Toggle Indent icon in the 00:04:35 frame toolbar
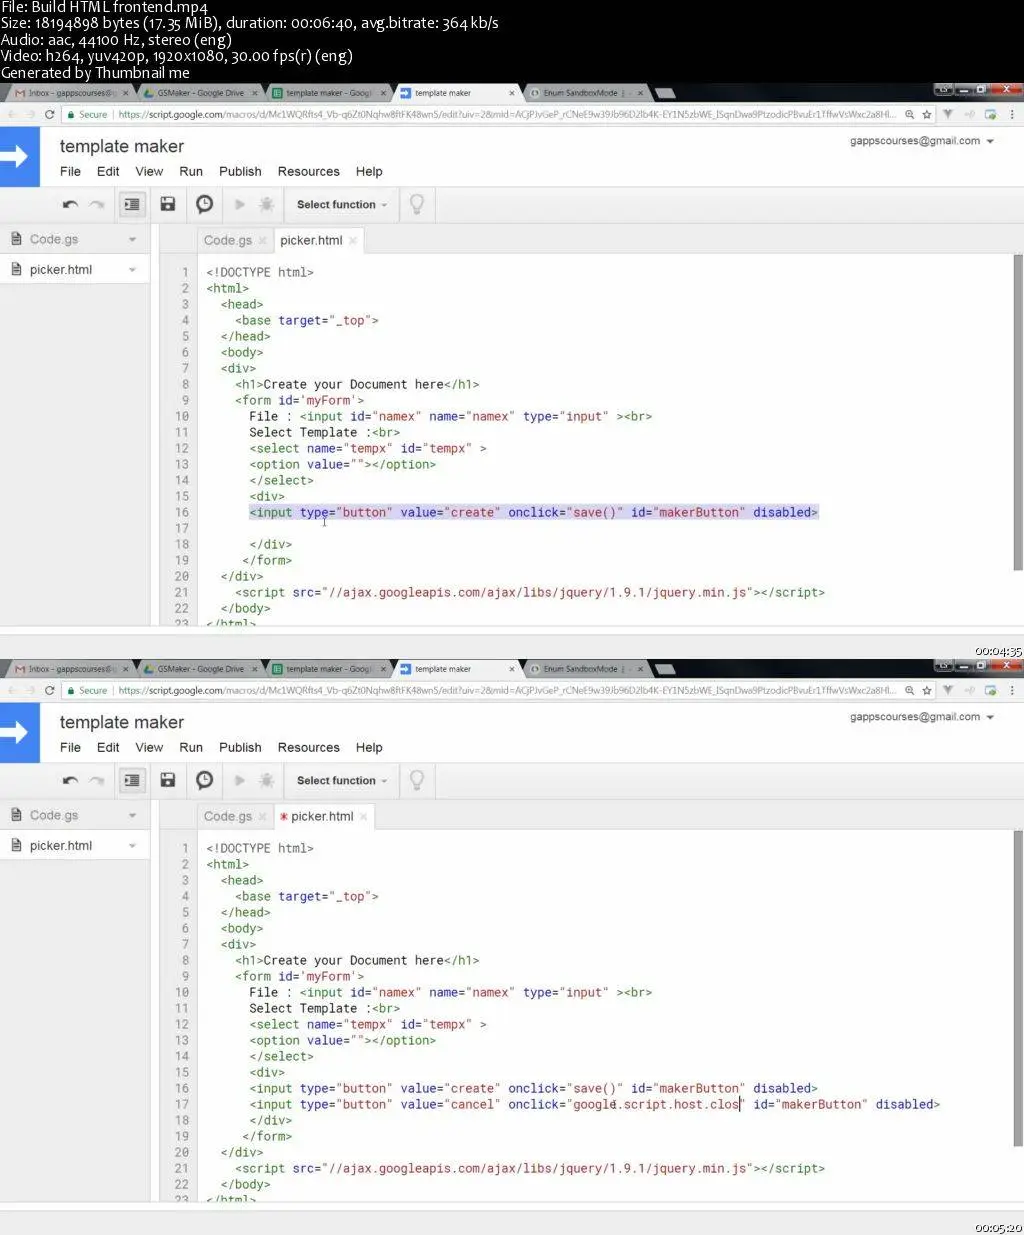The image size is (1024, 1235). 131,204
